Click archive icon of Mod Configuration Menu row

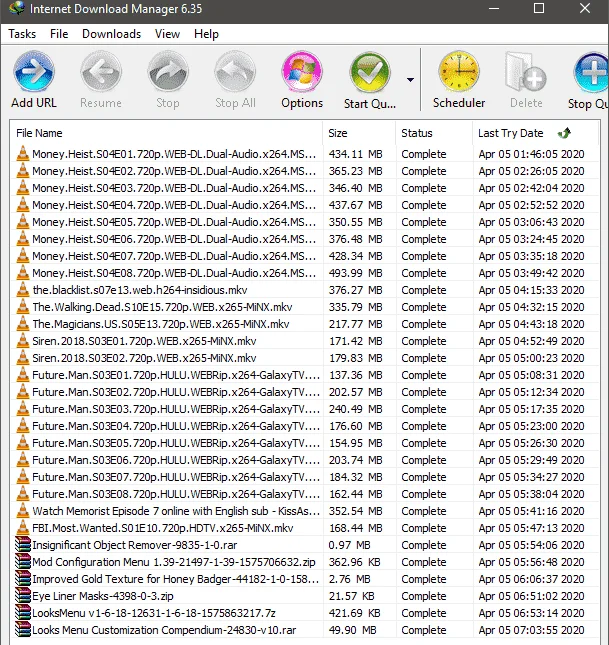pyautogui.click(x=23, y=562)
